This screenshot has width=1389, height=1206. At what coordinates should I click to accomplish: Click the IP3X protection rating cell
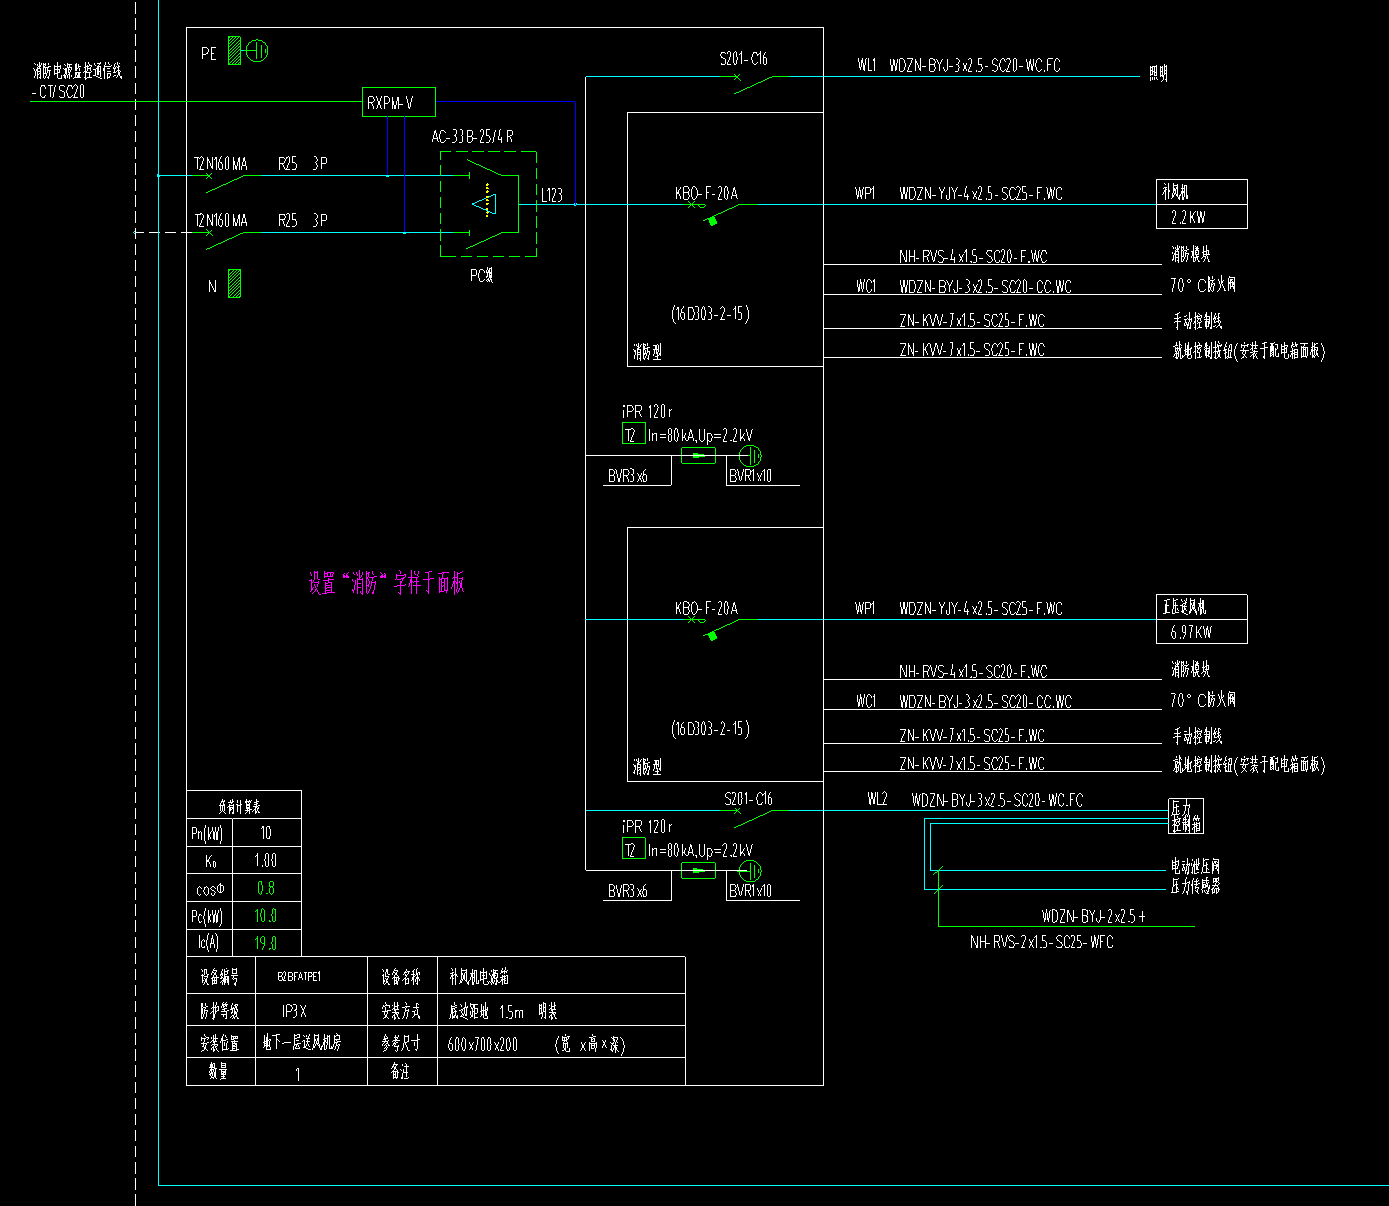pos(311,1010)
